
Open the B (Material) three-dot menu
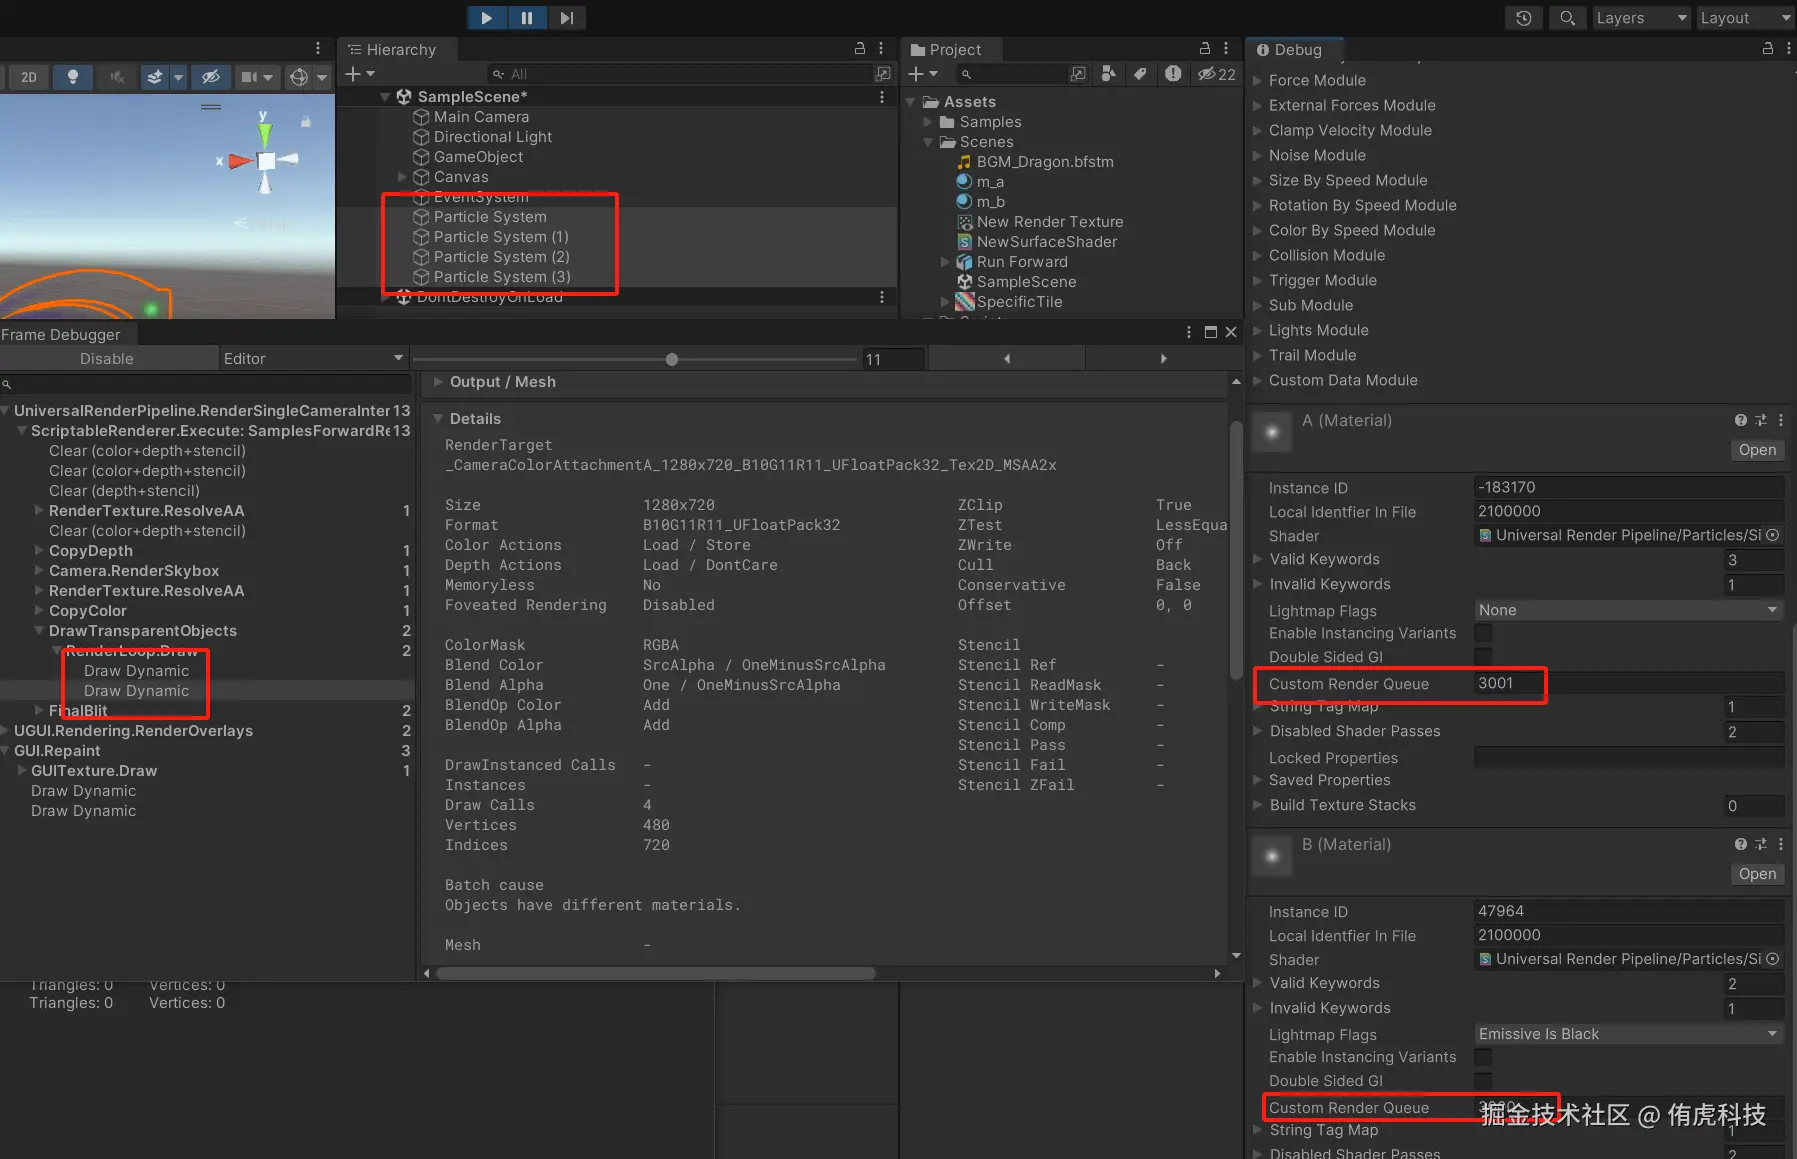(x=1781, y=845)
